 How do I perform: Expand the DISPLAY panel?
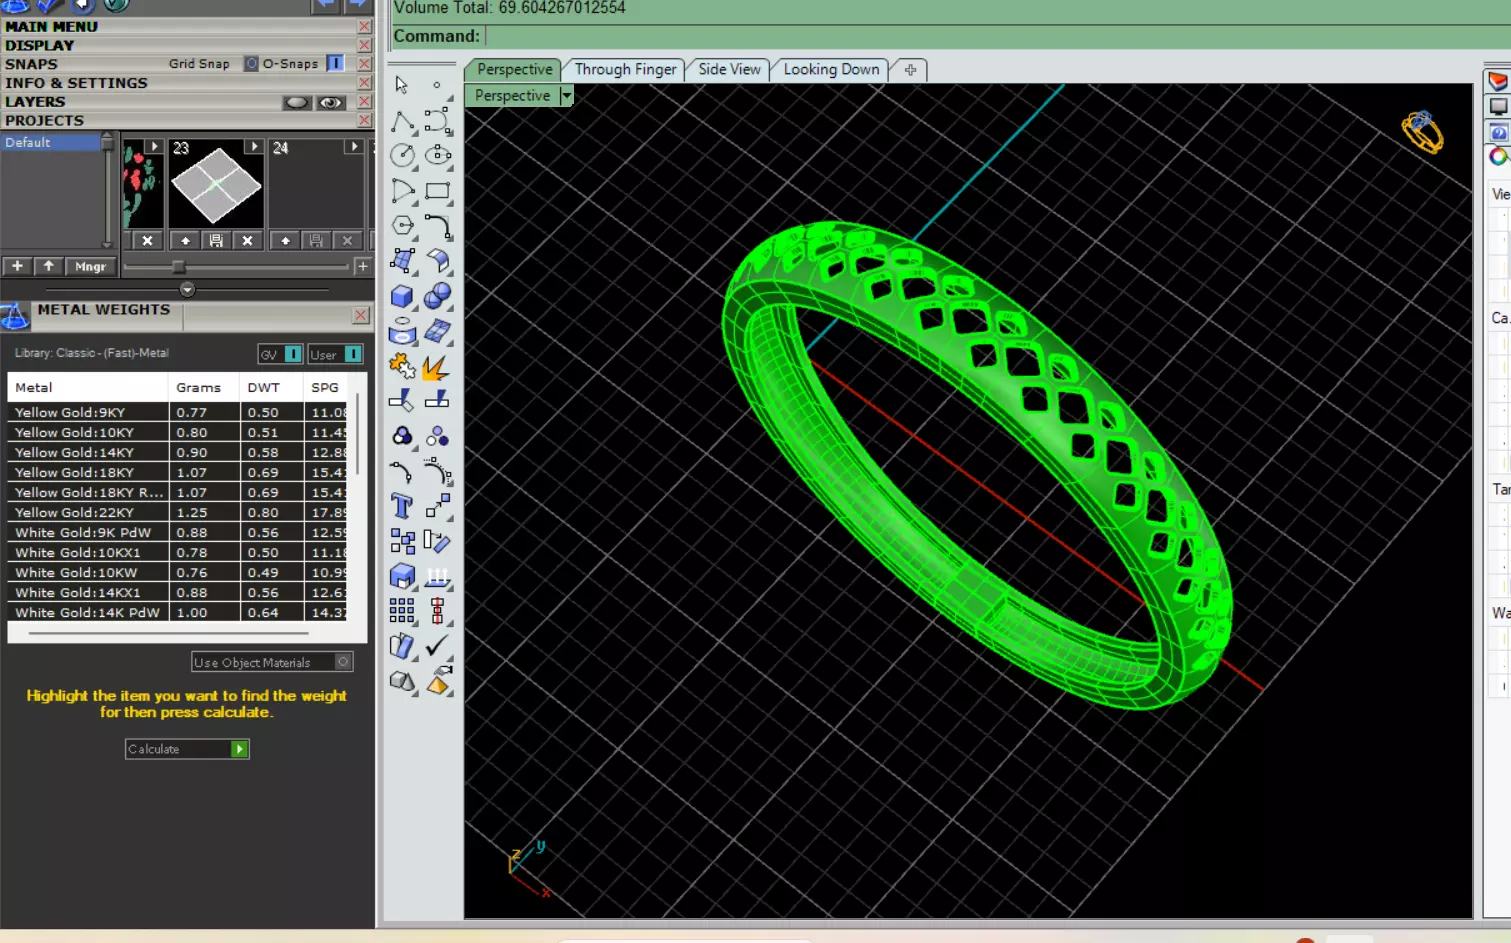click(40, 45)
